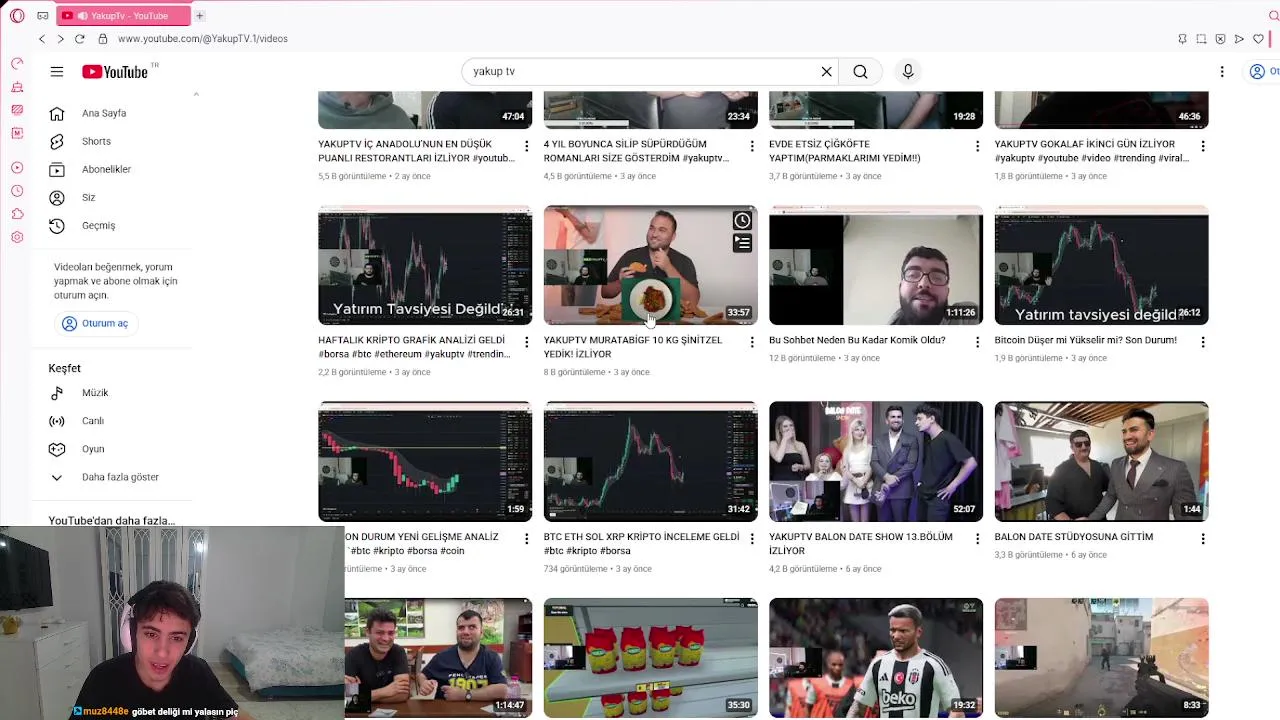Open the send-arrow icon in address bar
Viewport: 1280px width, 720px height.
pyautogui.click(x=1239, y=39)
